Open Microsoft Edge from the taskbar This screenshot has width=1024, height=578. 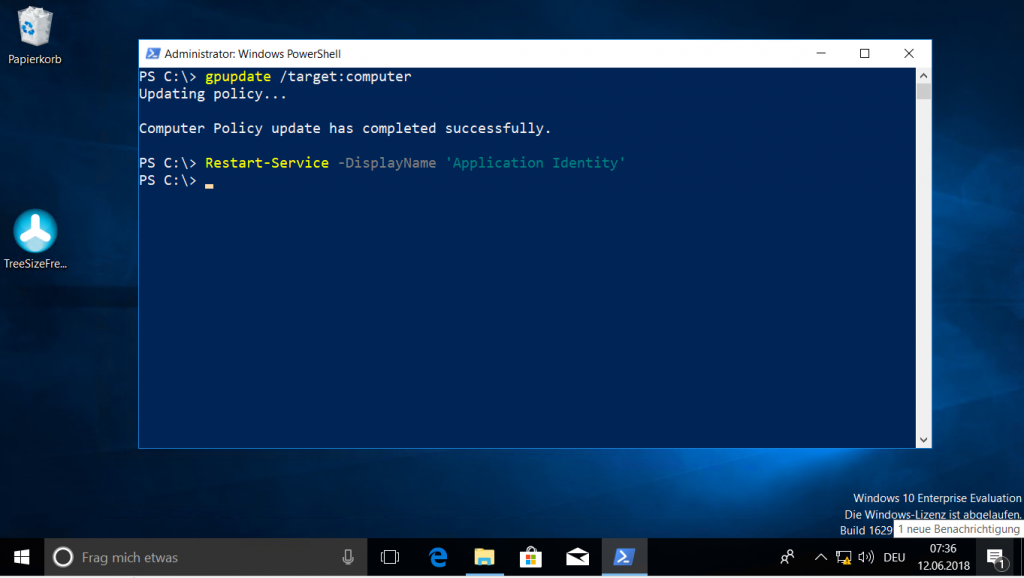(x=438, y=557)
